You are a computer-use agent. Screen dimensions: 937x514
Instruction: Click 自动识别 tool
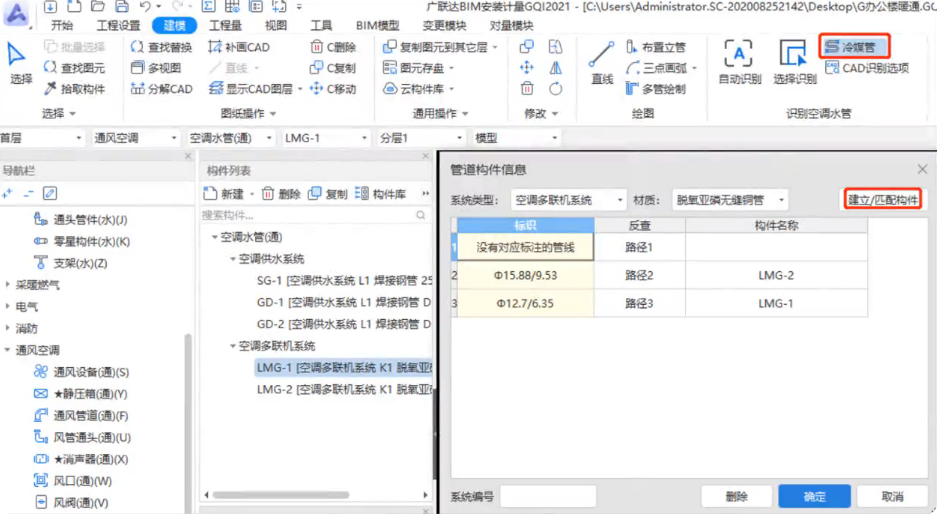coord(739,63)
